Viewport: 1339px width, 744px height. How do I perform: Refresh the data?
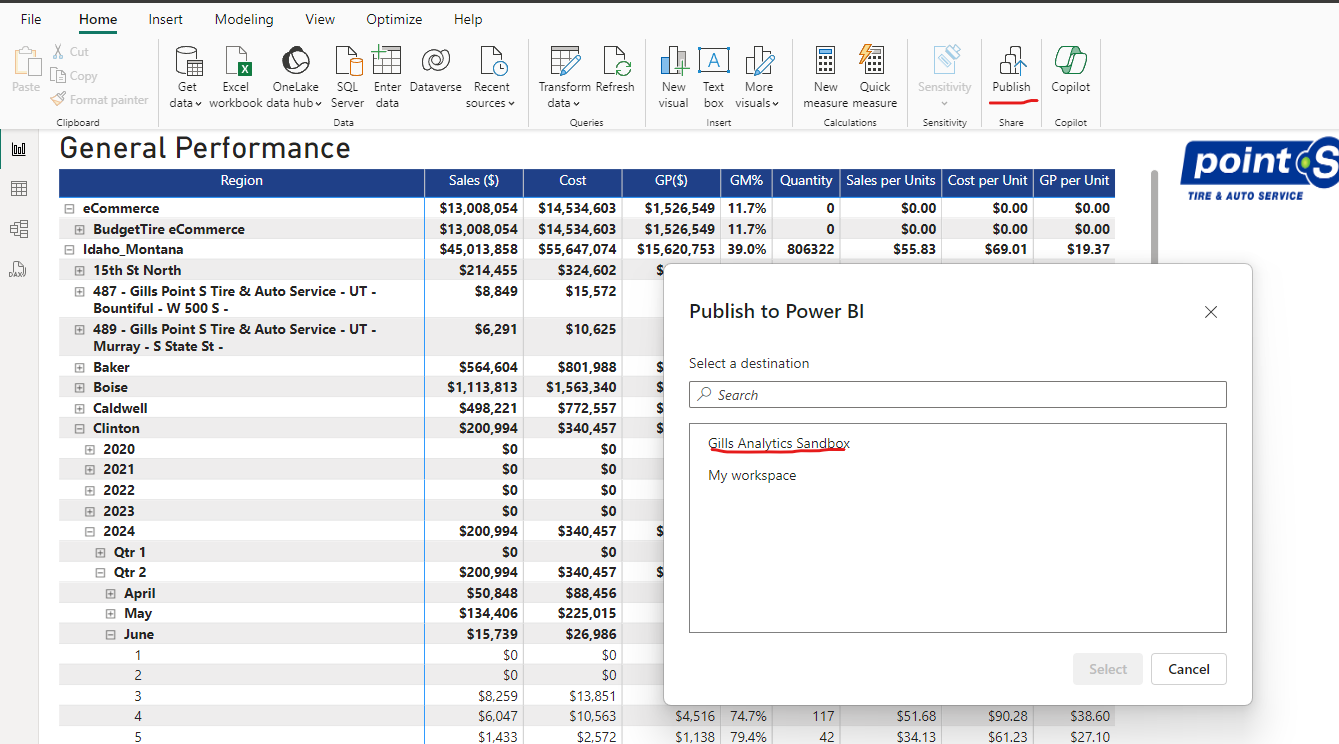pos(615,70)
